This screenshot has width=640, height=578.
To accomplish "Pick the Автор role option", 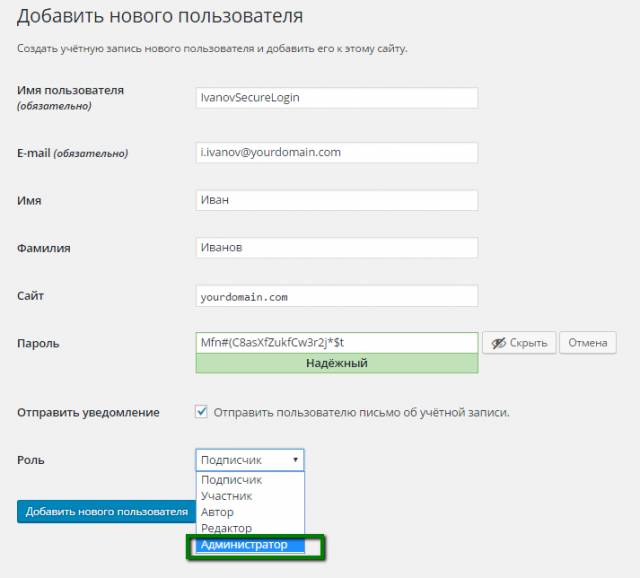I will [x=217, y=512].
